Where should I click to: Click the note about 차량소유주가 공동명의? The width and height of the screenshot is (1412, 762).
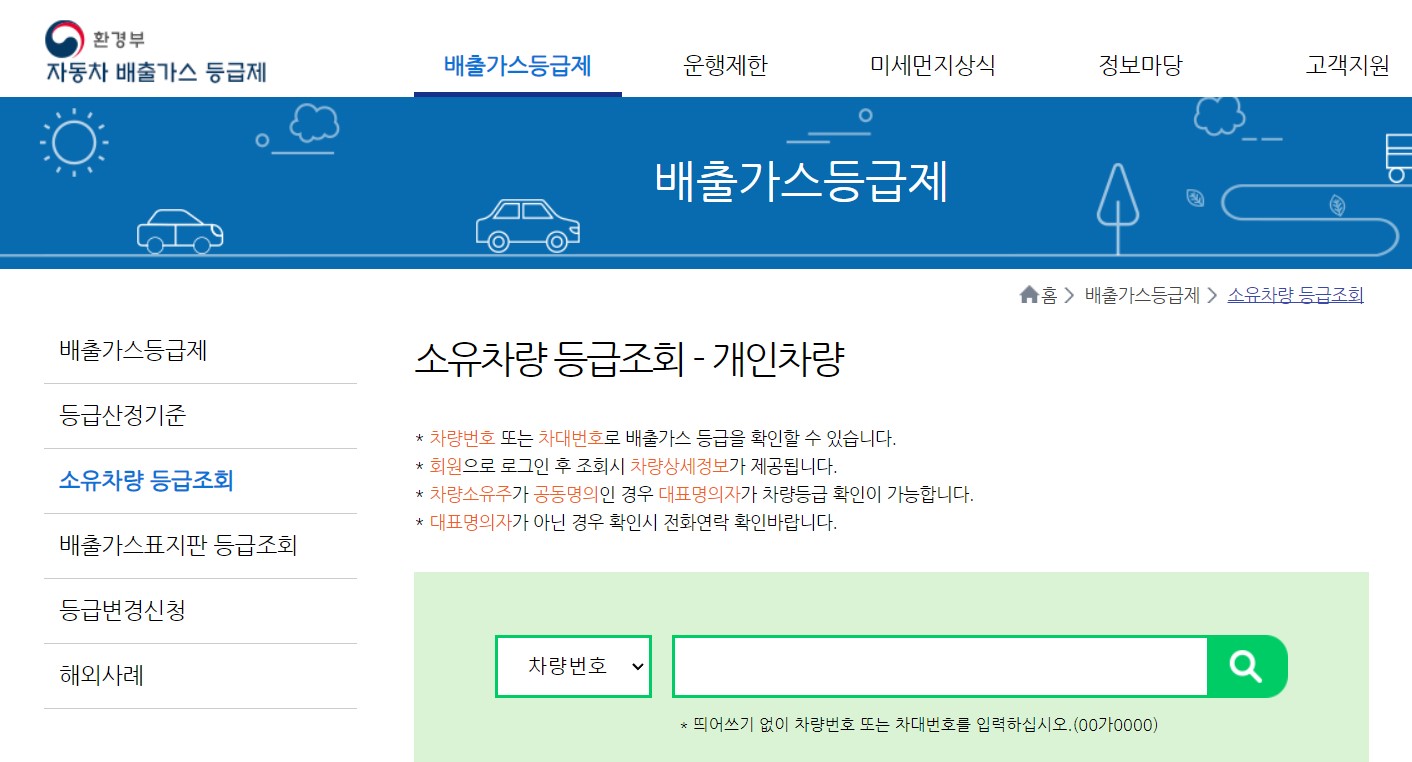point(694,494)
